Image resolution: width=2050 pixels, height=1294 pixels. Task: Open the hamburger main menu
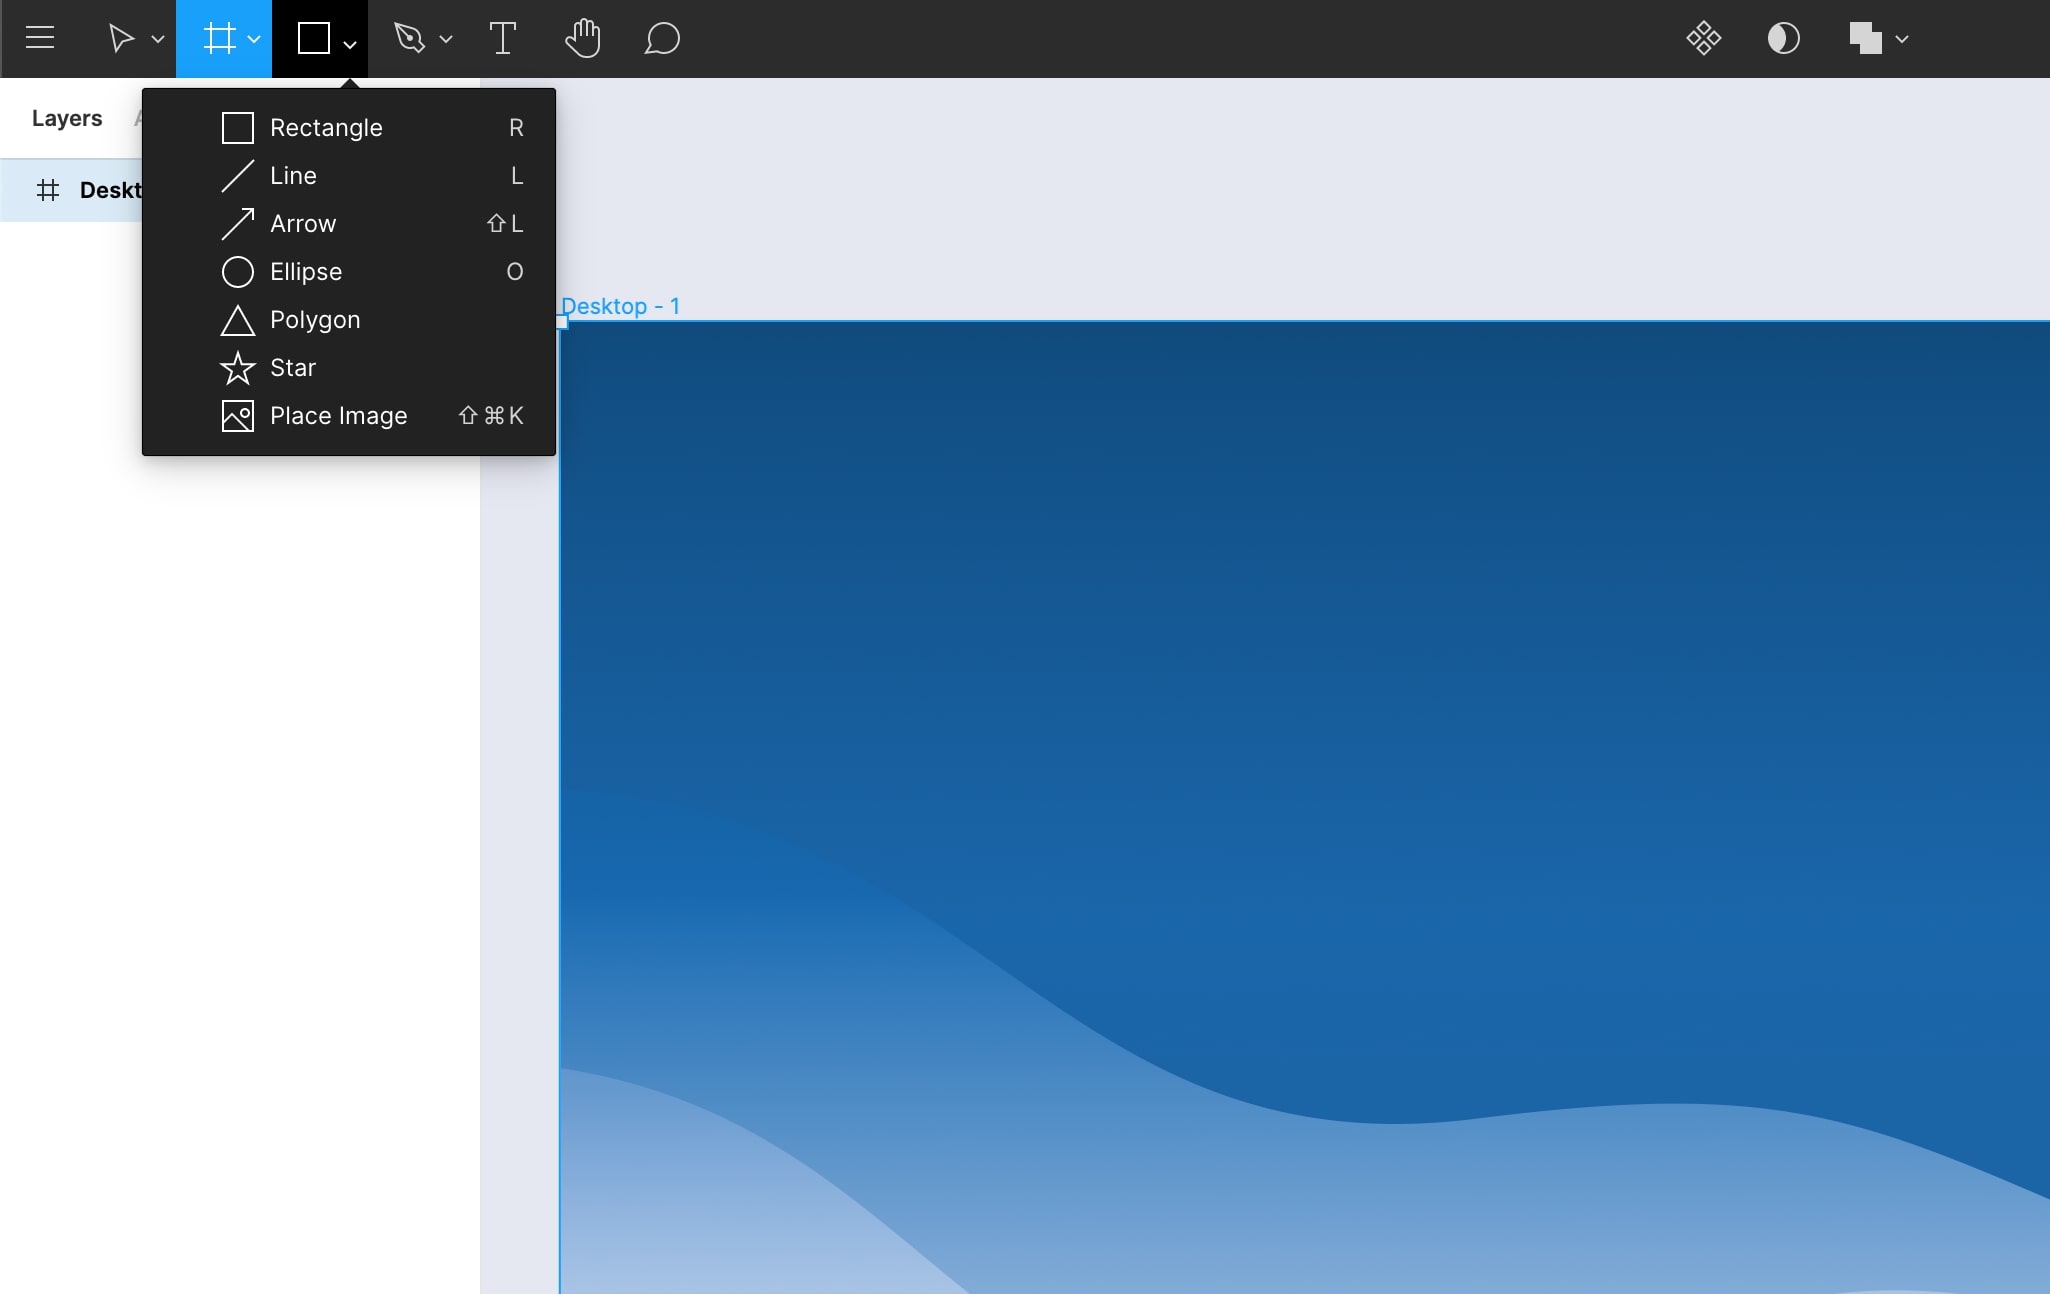coord(40,38)
